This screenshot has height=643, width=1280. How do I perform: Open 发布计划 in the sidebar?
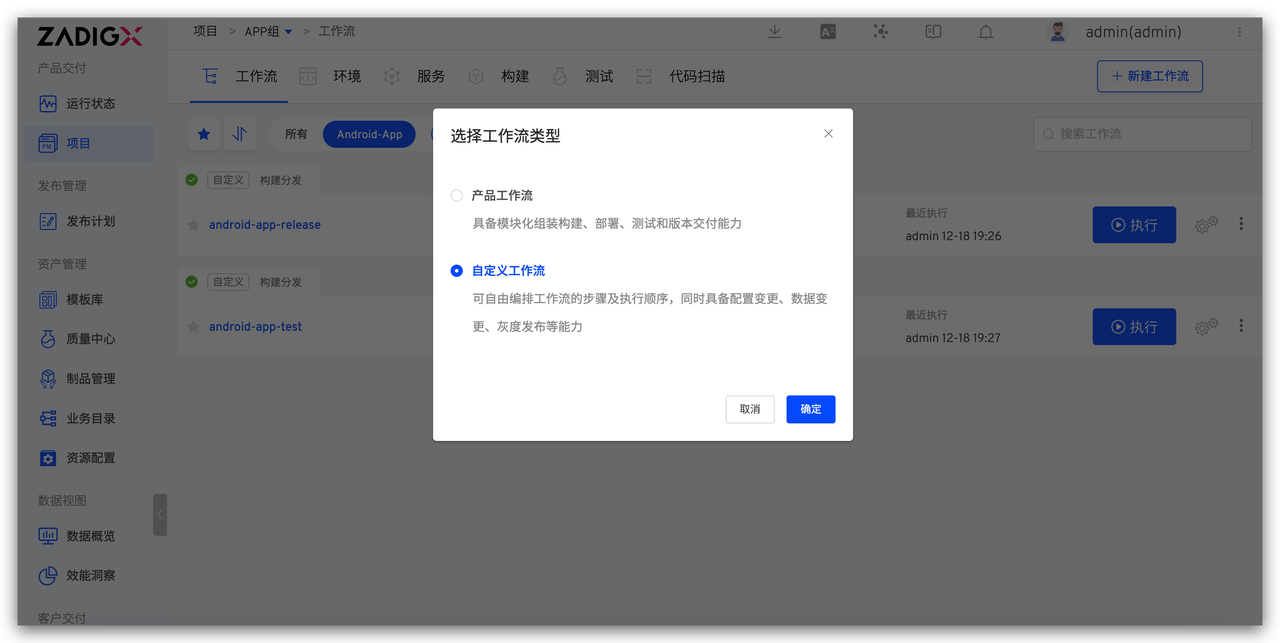click(x=90, y=221)
